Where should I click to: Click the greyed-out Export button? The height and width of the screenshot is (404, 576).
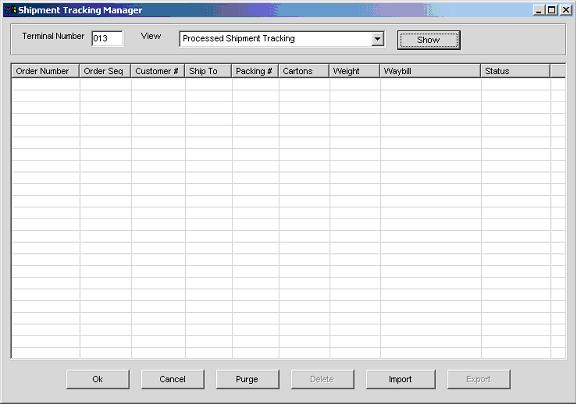[x=478, y=379]
